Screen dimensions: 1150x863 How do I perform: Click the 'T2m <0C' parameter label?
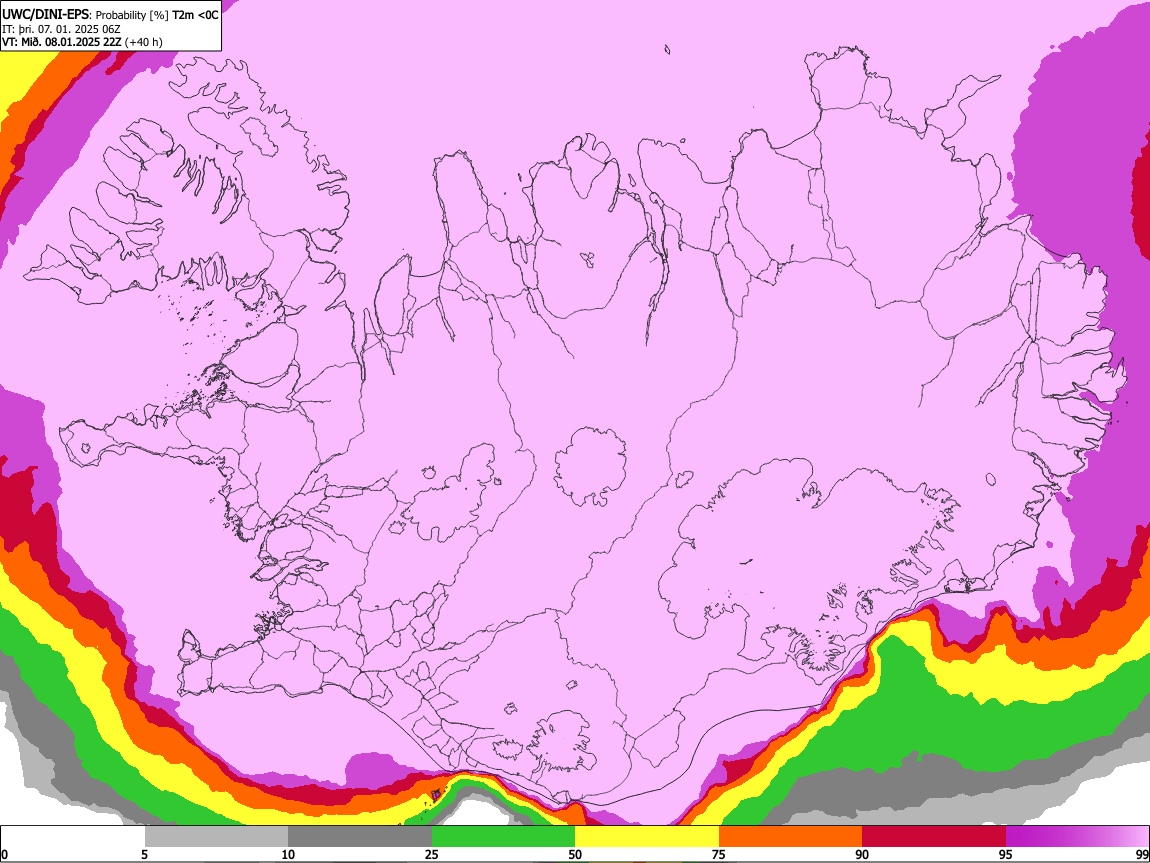[196, 15]
